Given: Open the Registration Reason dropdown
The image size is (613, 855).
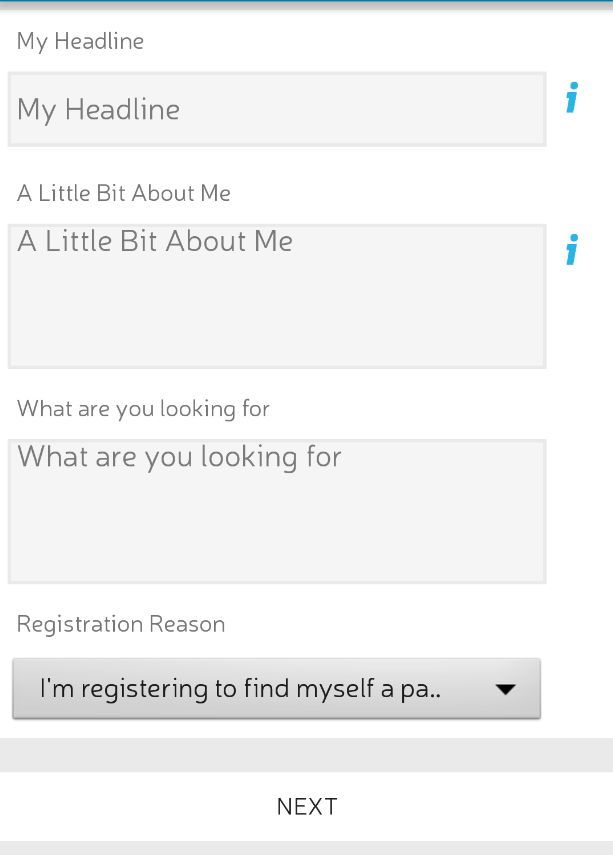Looking at the screenshot, I should click(x=276, y=688).
